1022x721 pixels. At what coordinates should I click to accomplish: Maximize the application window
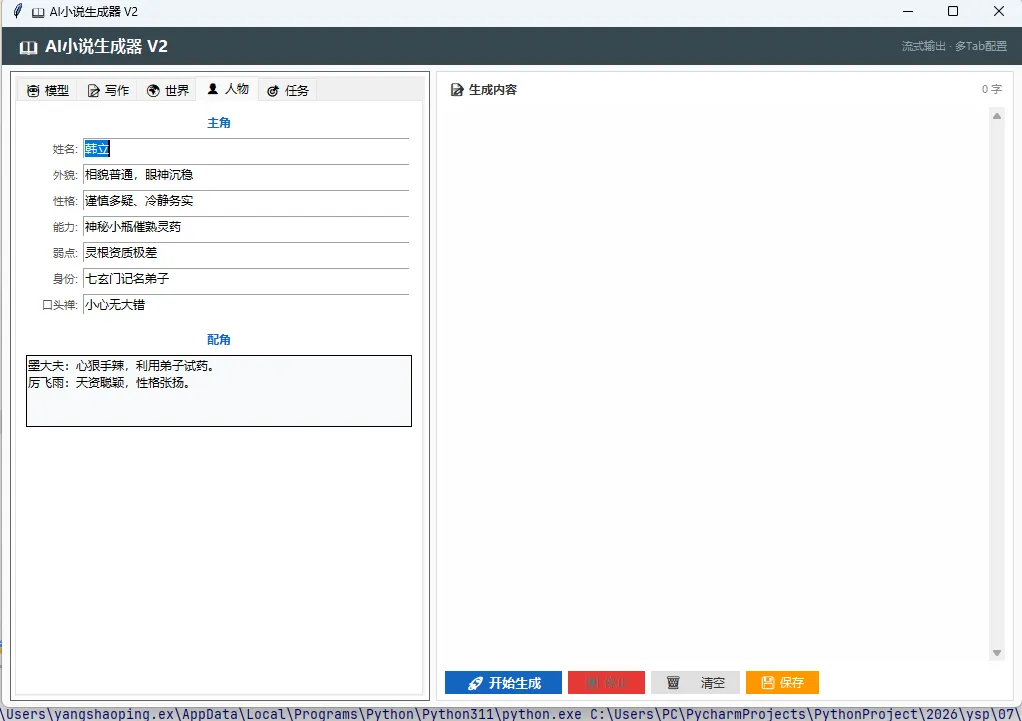(953, 11)
